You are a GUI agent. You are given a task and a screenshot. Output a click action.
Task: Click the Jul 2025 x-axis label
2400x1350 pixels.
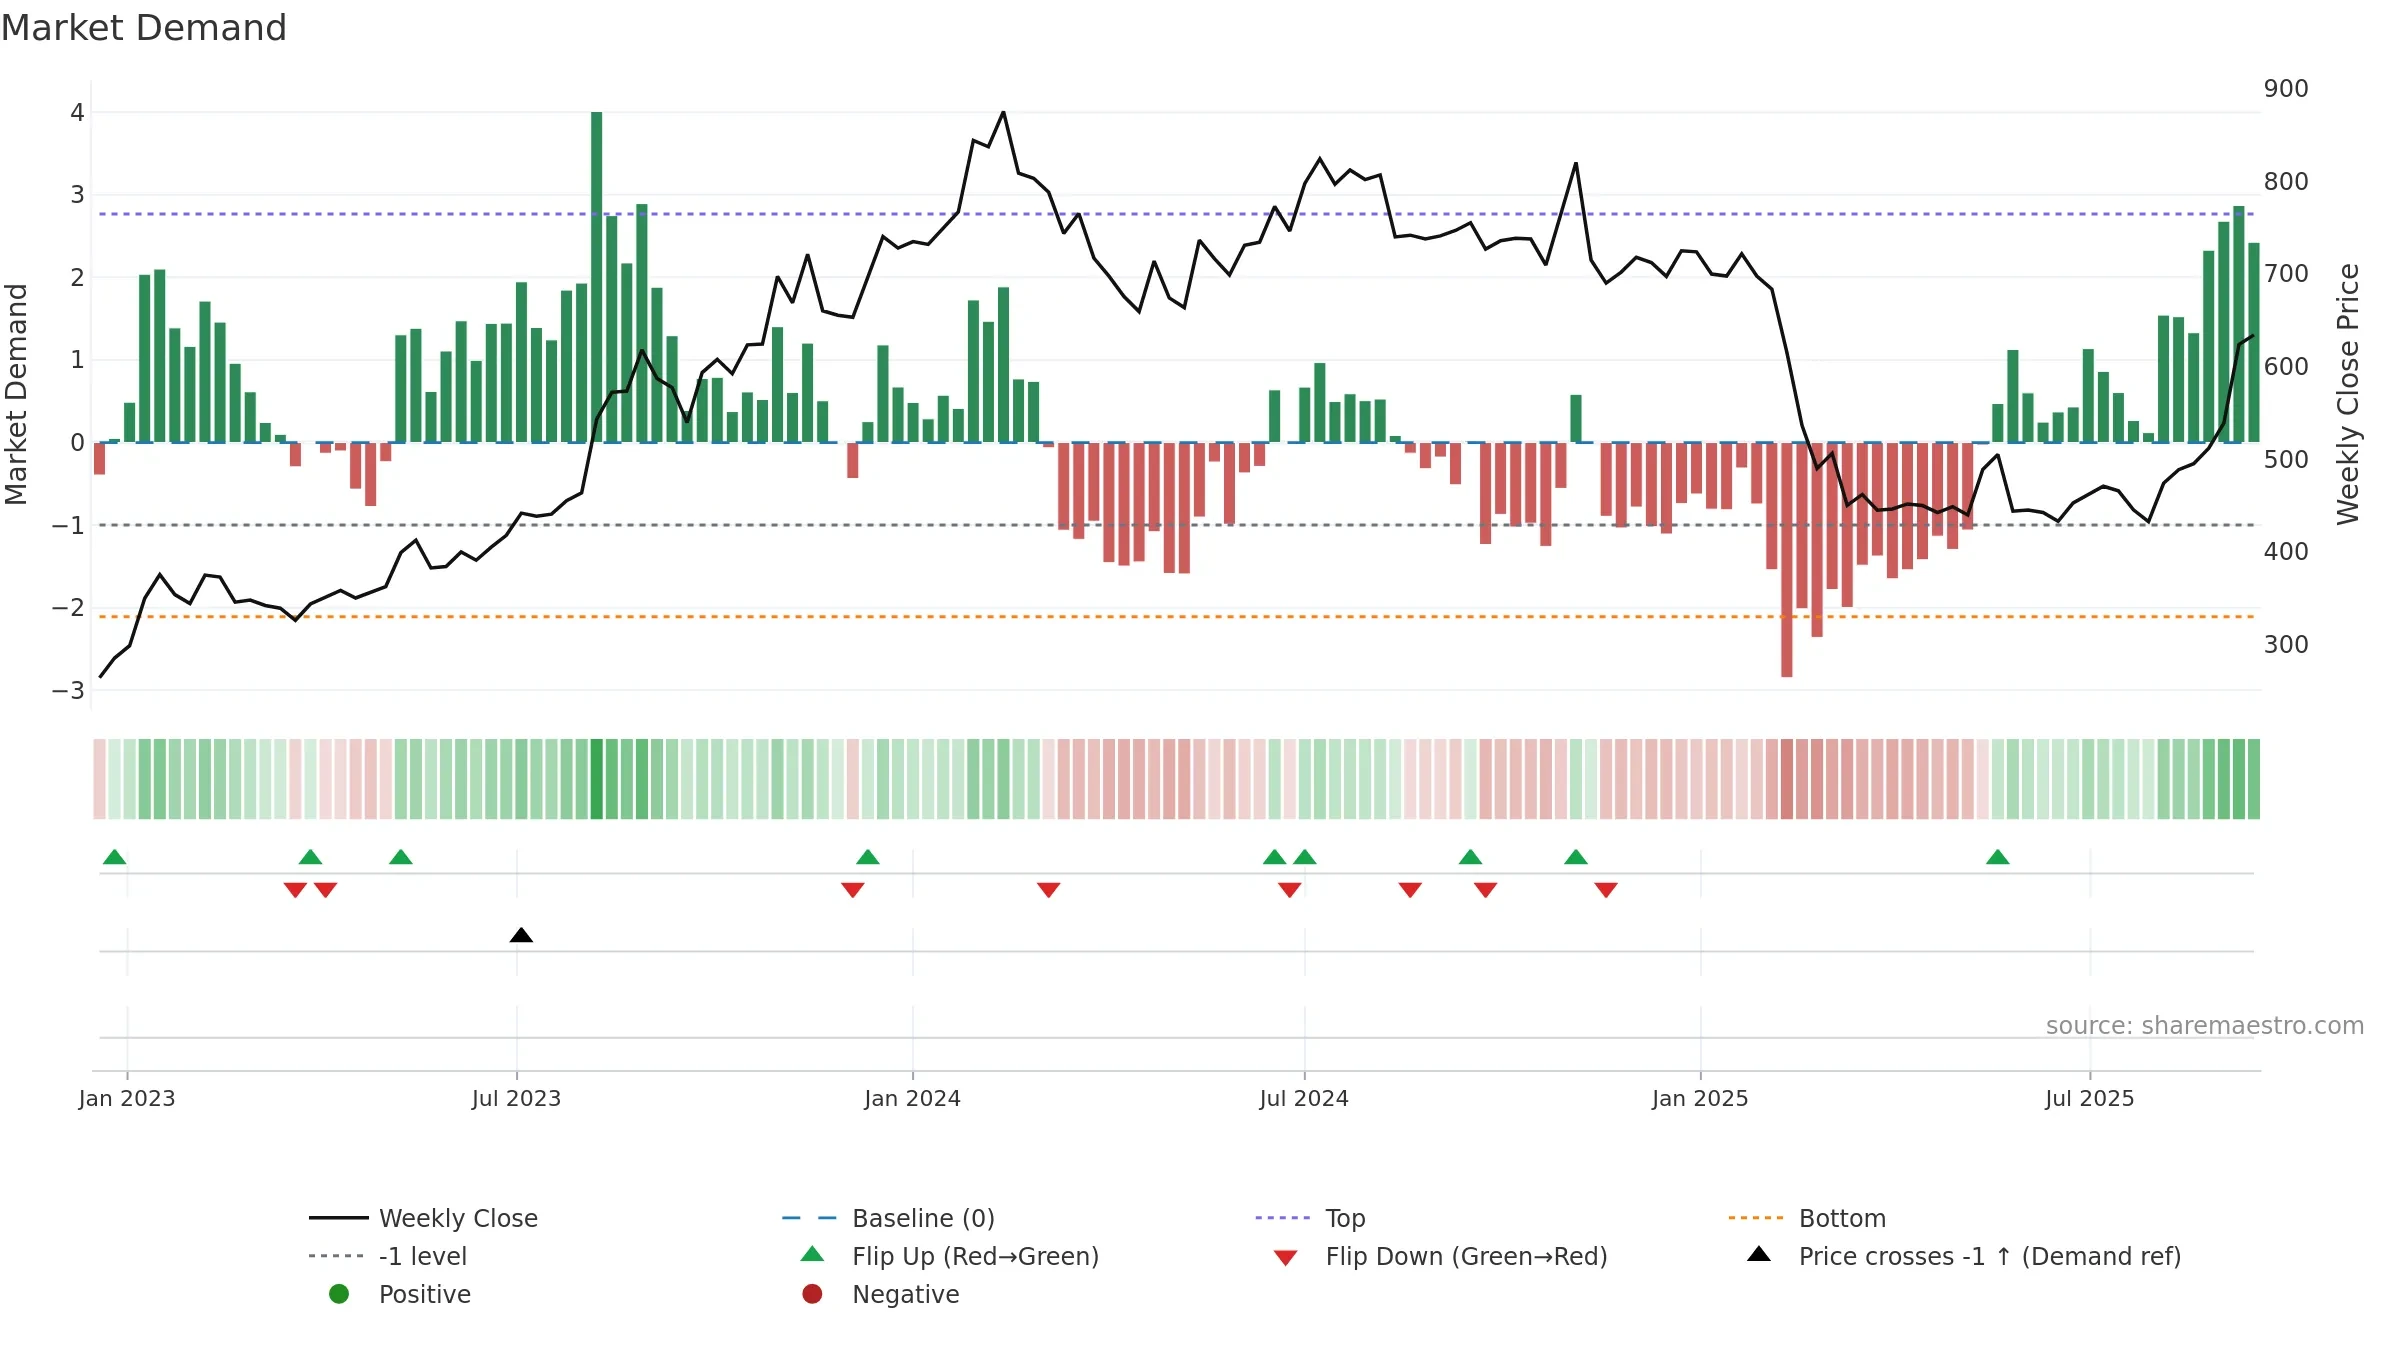(2090, 1098)
